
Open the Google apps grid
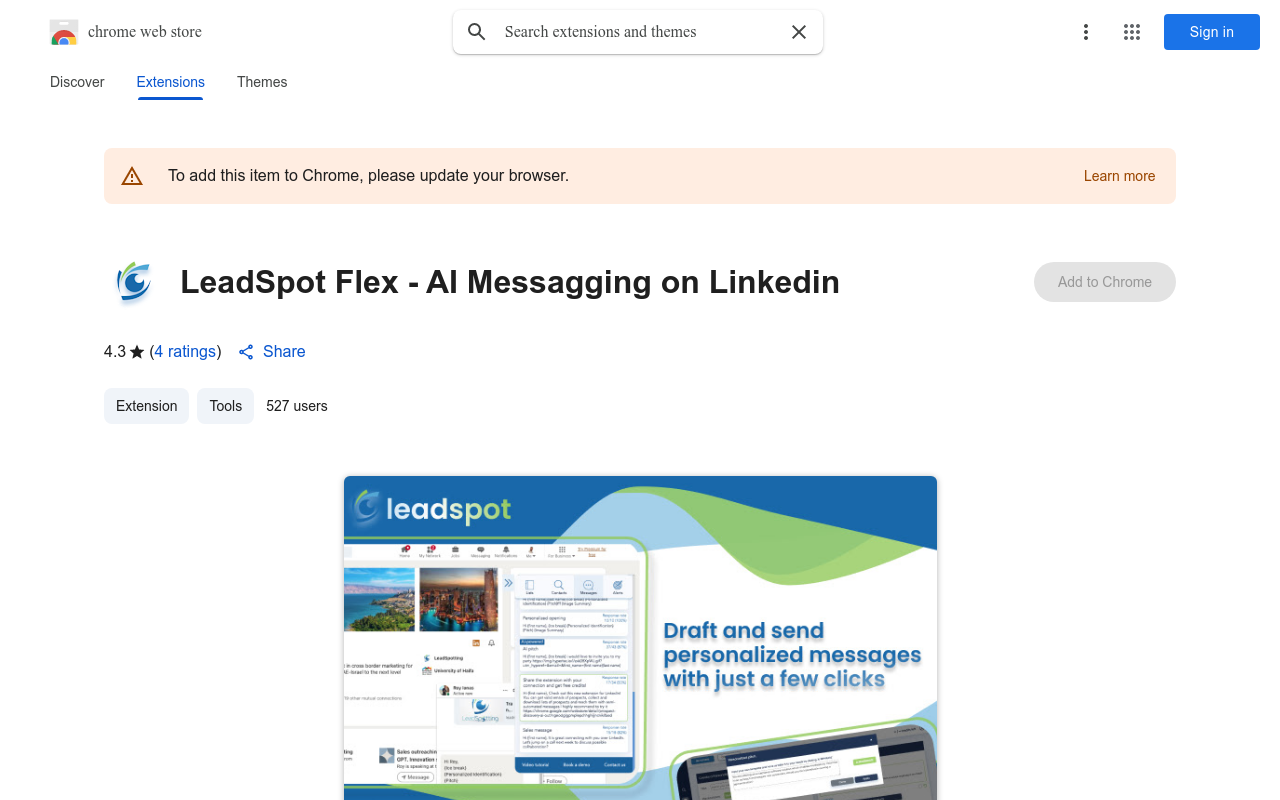click(x=1132, y=32)
